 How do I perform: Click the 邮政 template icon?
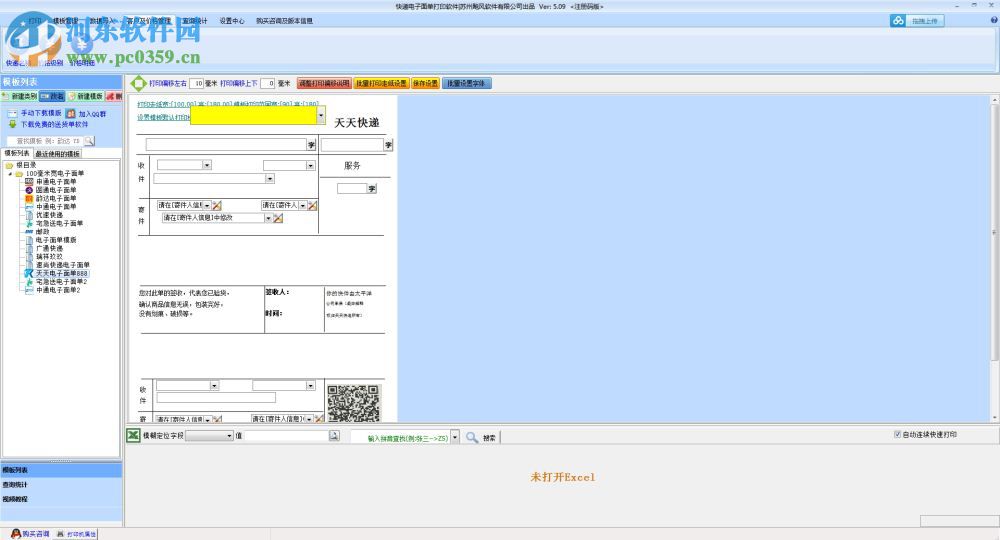pos(29,231)
